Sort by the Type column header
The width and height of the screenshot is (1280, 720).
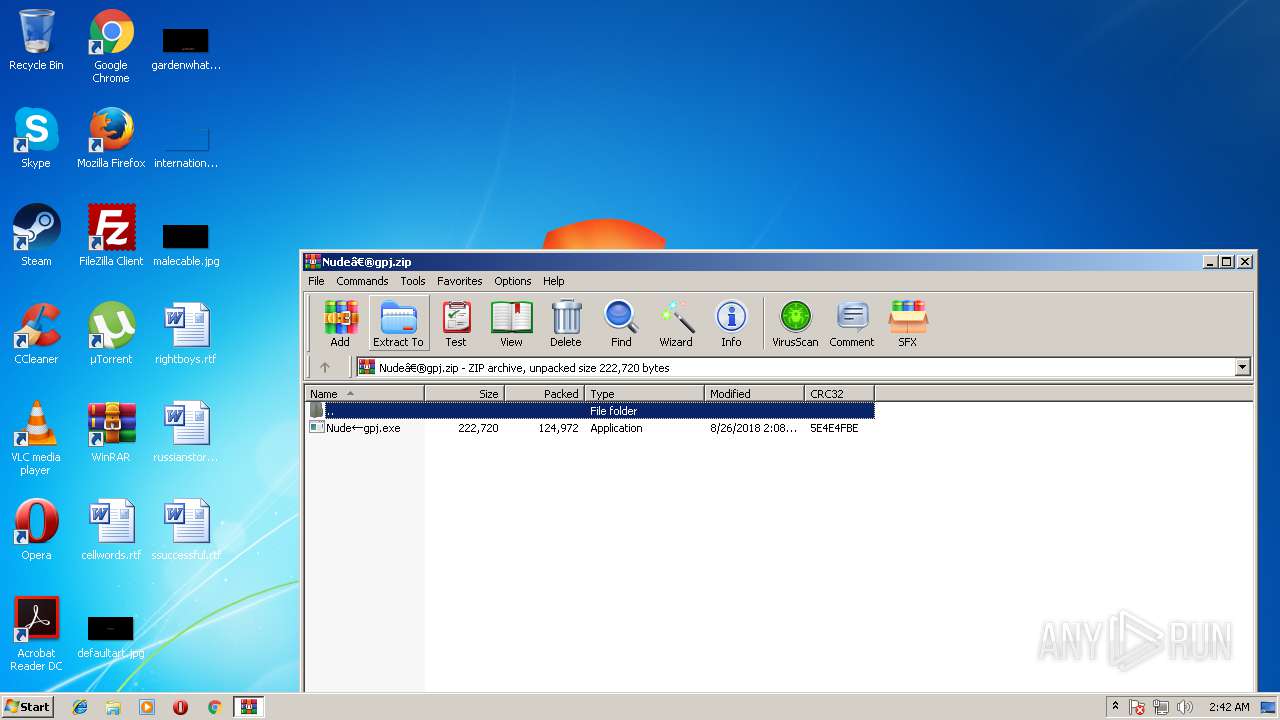644,393
